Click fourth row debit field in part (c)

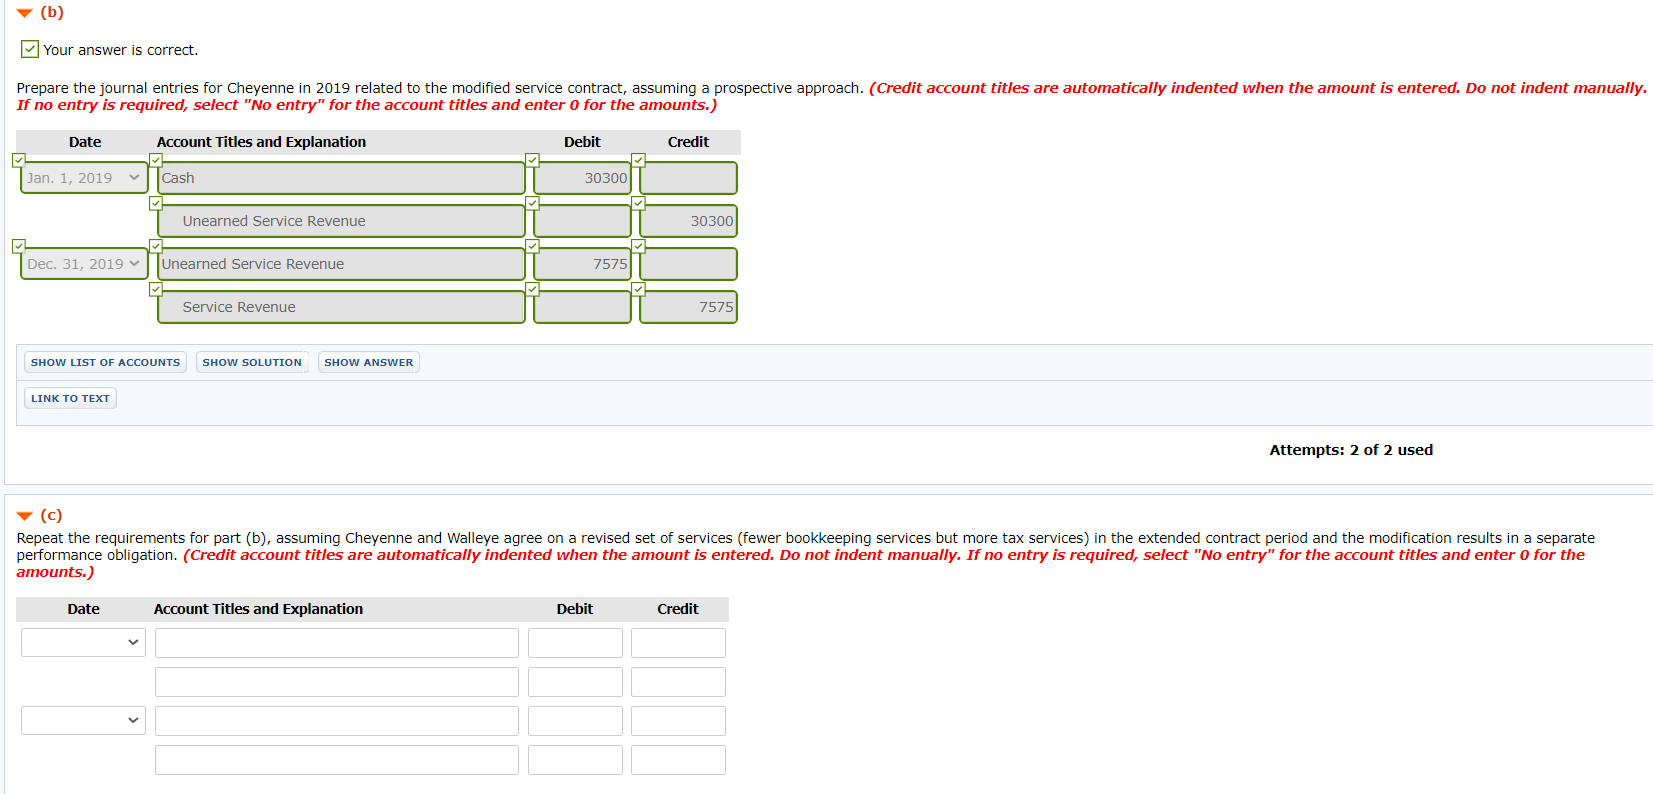[x=575, y=760]
